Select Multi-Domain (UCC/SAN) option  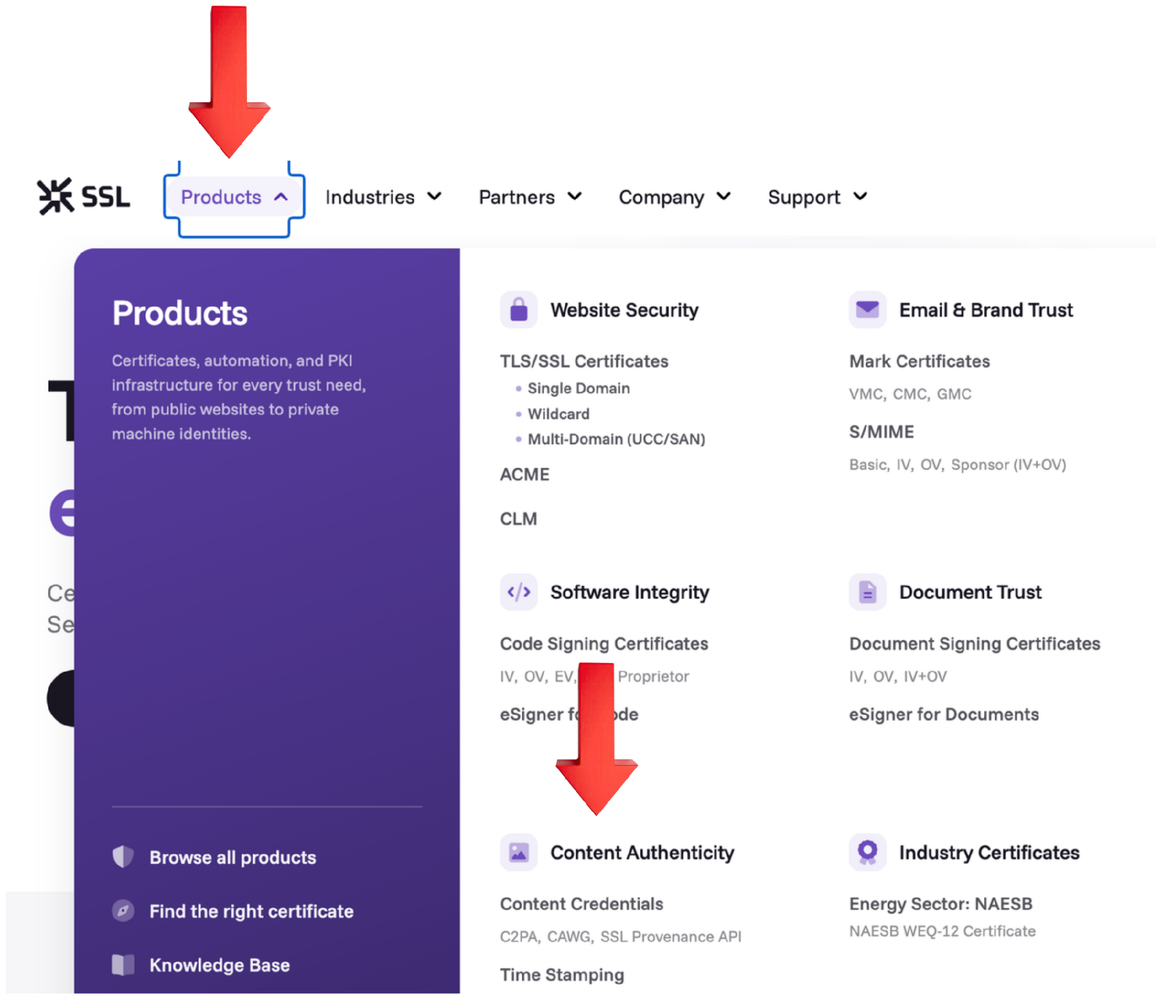[x=616, y=439]
